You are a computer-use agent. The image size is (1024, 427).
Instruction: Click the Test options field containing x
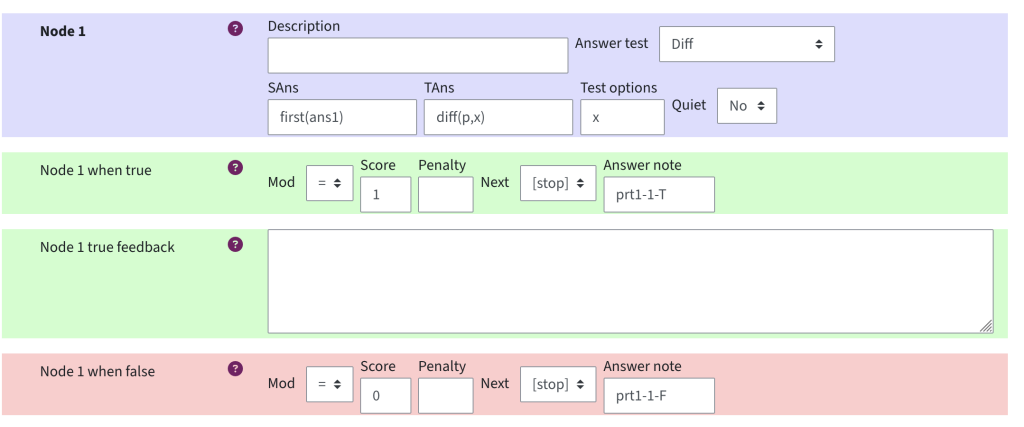[622, 118]
